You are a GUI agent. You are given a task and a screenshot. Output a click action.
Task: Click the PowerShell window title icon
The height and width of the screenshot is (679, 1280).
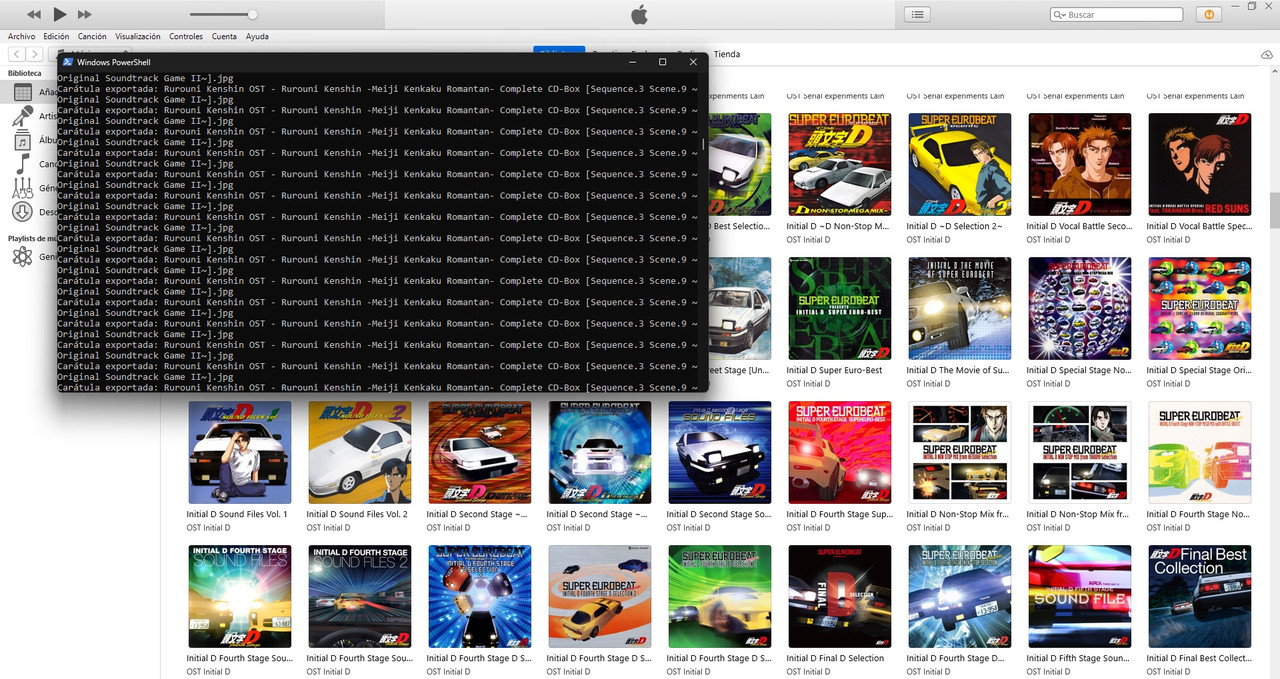pos(68,62)
